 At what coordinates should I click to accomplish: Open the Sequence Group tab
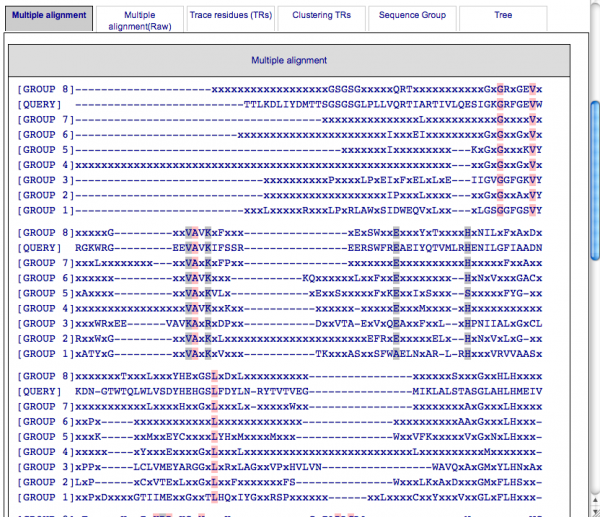[x=411, y=16]
